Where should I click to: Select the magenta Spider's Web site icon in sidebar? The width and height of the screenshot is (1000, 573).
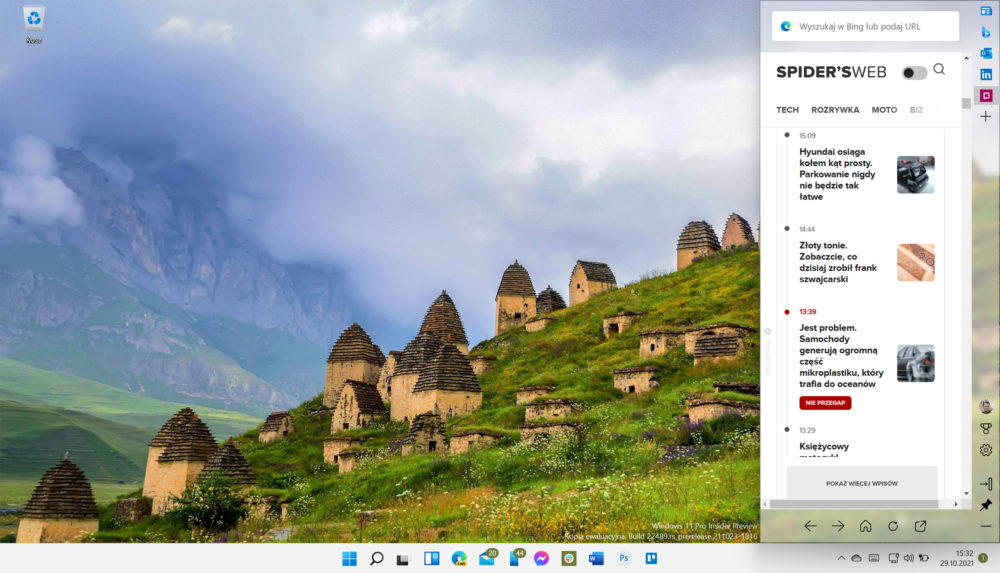tap(986, 96)
